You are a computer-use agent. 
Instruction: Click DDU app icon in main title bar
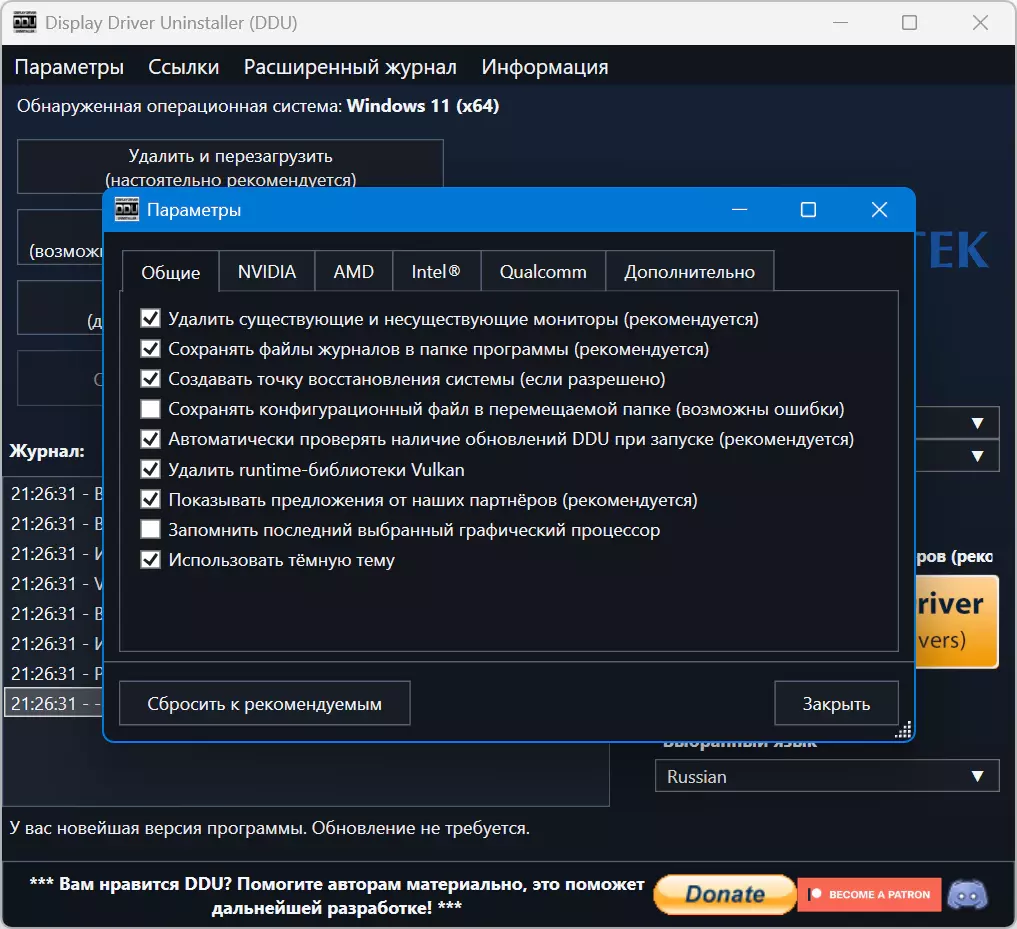pos(25,22)
